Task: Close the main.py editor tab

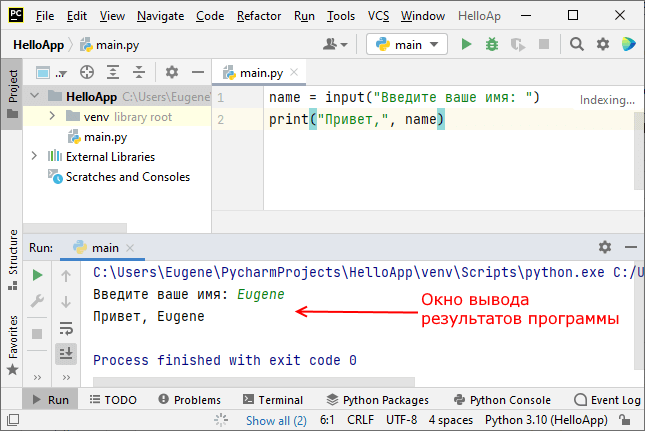Action: coord(294,72)
